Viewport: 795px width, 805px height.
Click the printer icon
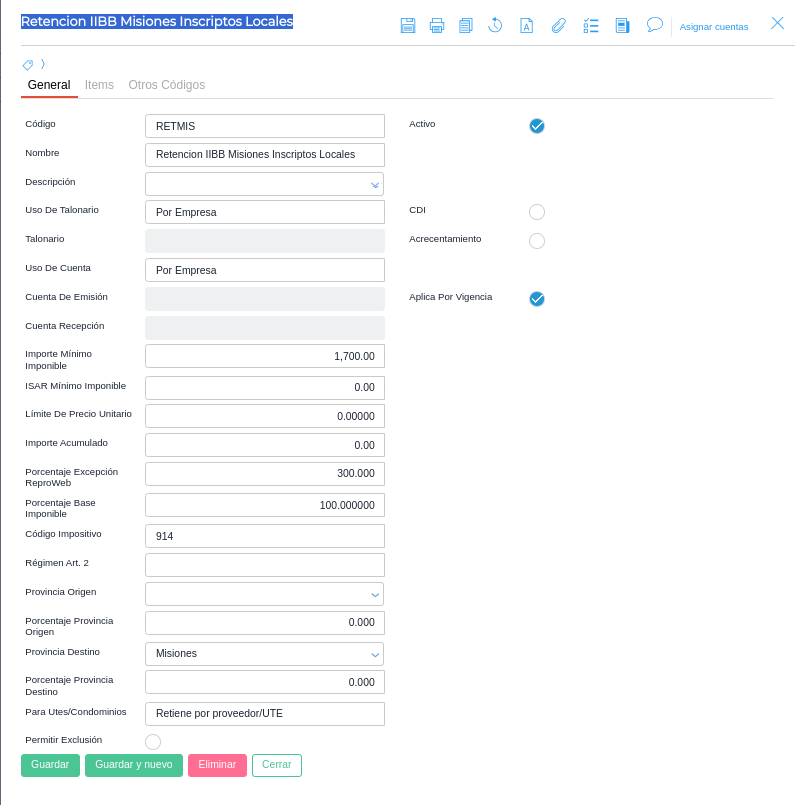point(437,26)
